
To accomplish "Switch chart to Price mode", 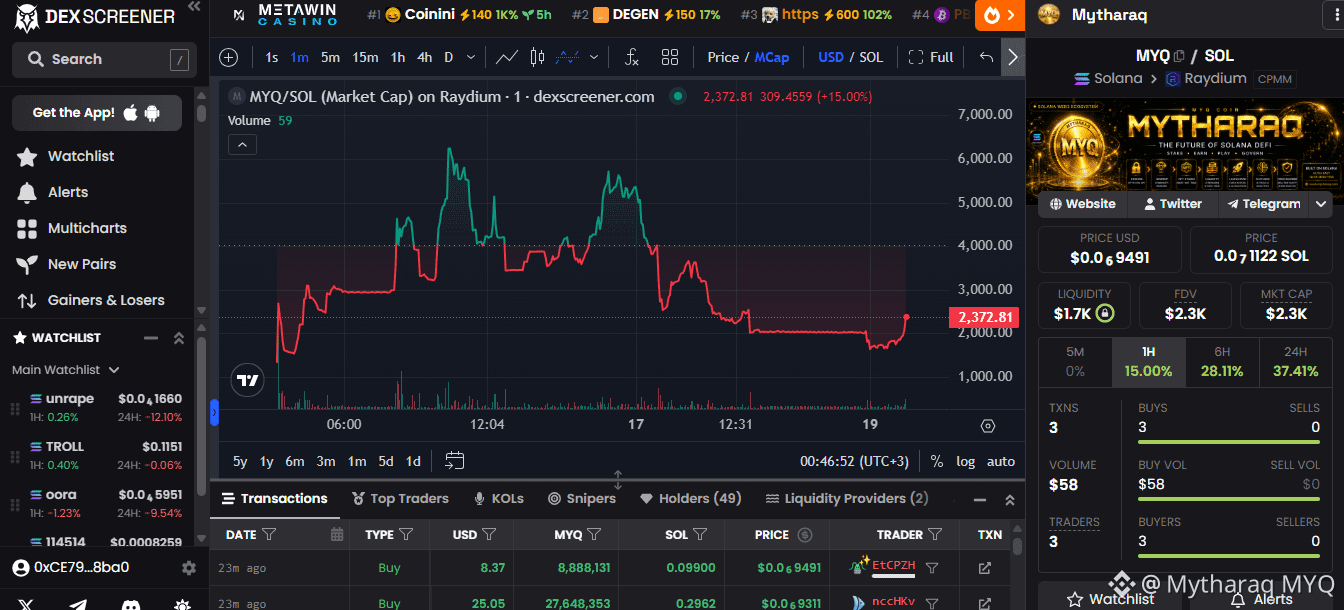I will pos(723,57).
